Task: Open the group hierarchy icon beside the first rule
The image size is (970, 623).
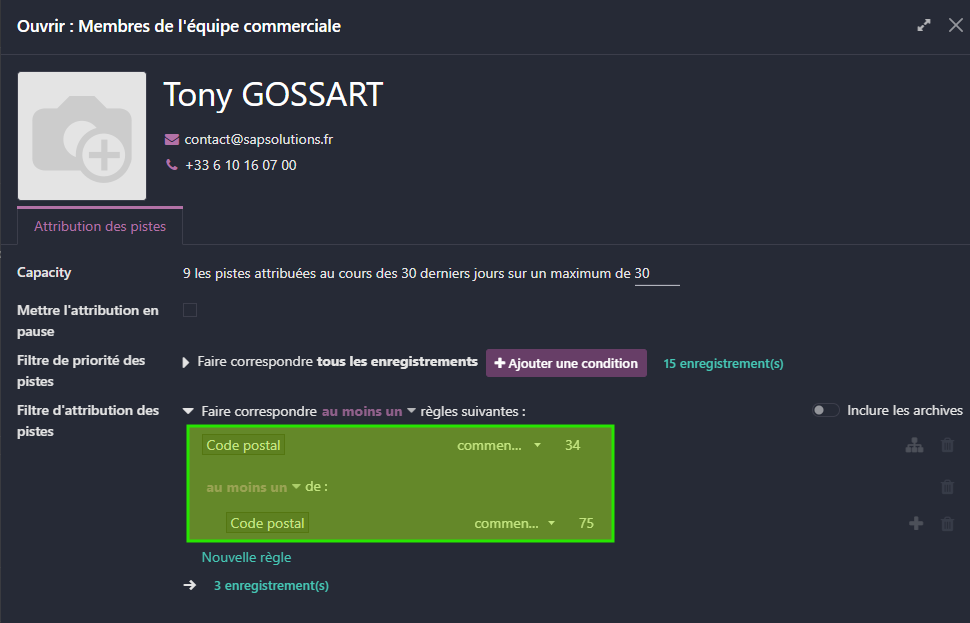Action: point(914,446)
